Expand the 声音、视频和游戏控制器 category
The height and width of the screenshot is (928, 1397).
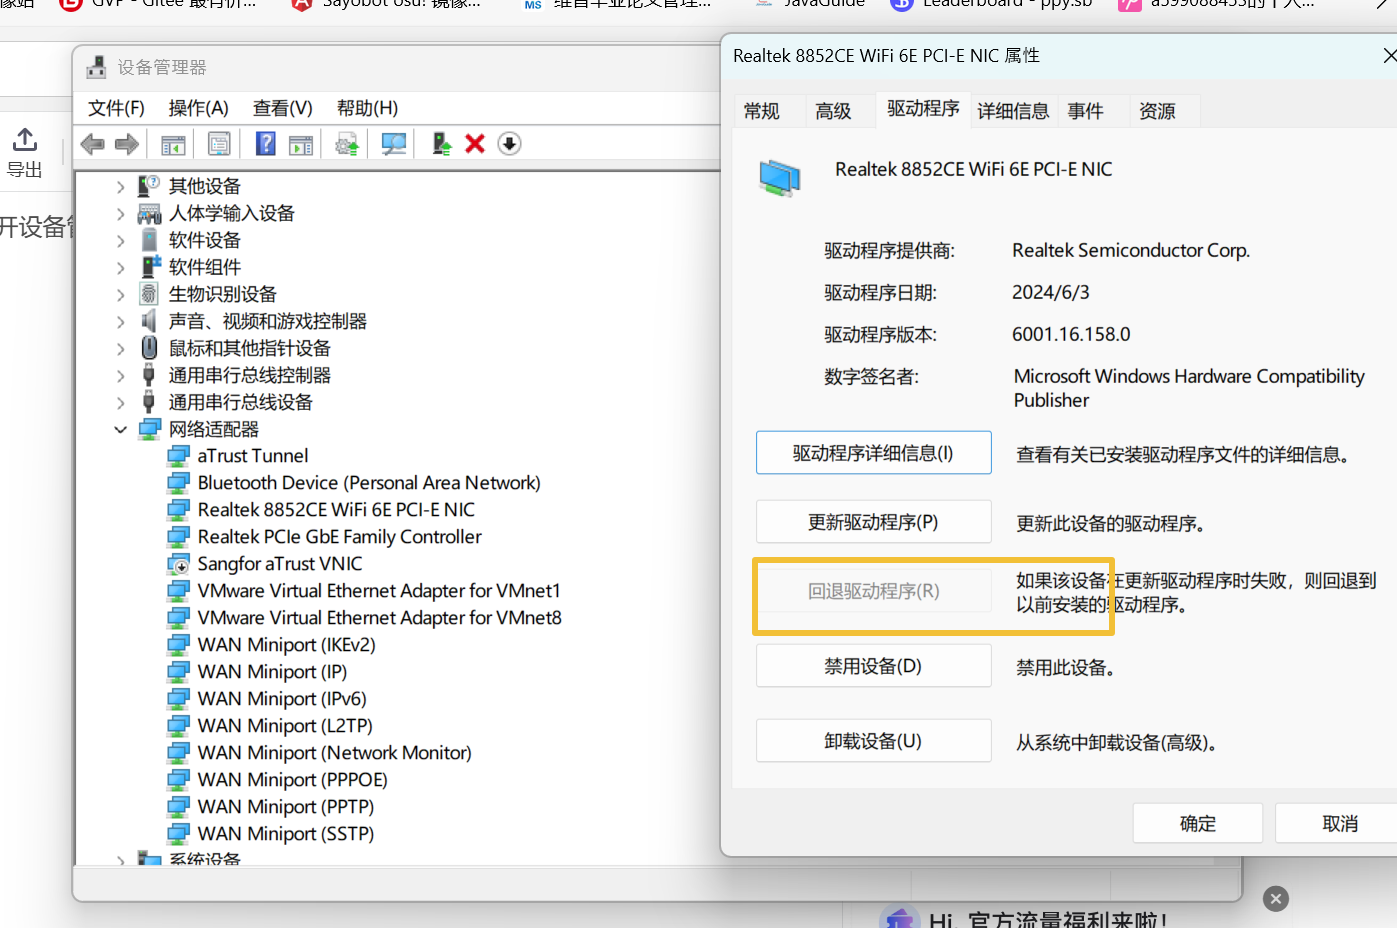tap(121, 321)
